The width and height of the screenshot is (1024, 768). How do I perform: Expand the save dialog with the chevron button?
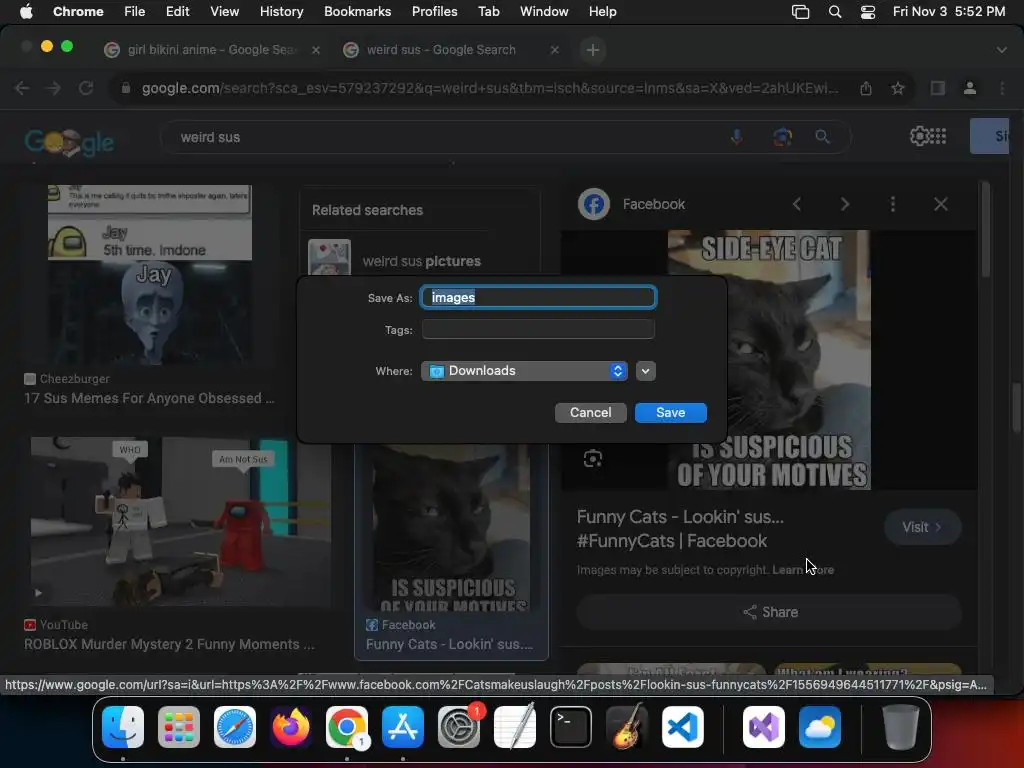point(645,371)
